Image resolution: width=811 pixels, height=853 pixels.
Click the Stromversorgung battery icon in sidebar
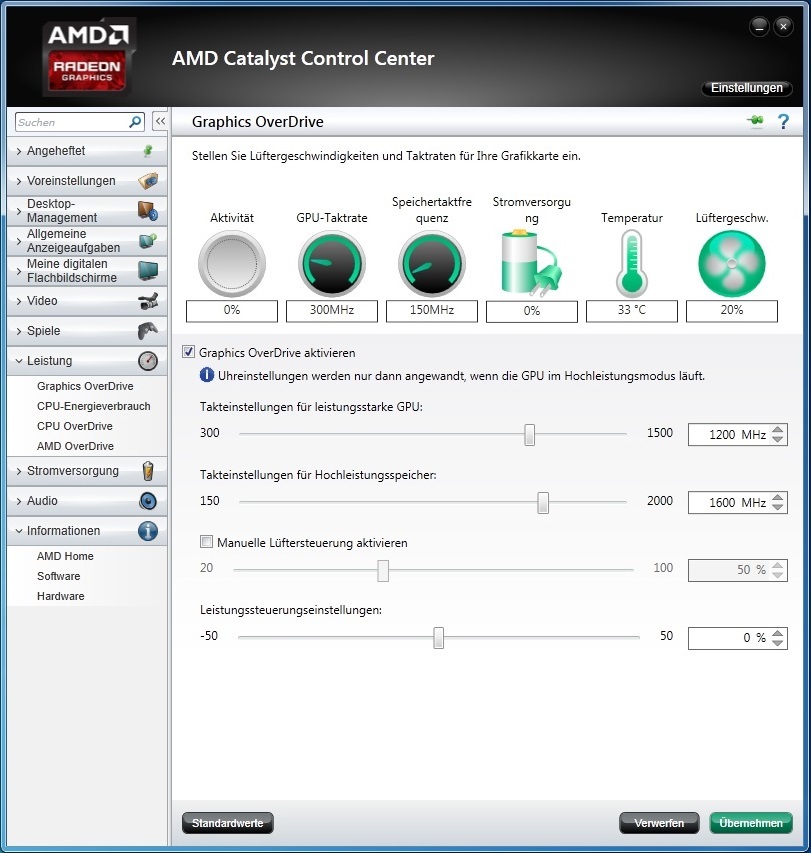coord(148,471)
